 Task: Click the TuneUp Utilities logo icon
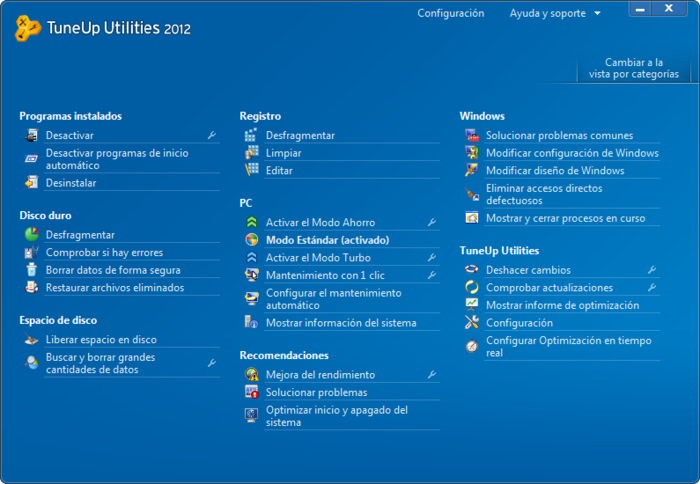27,28
